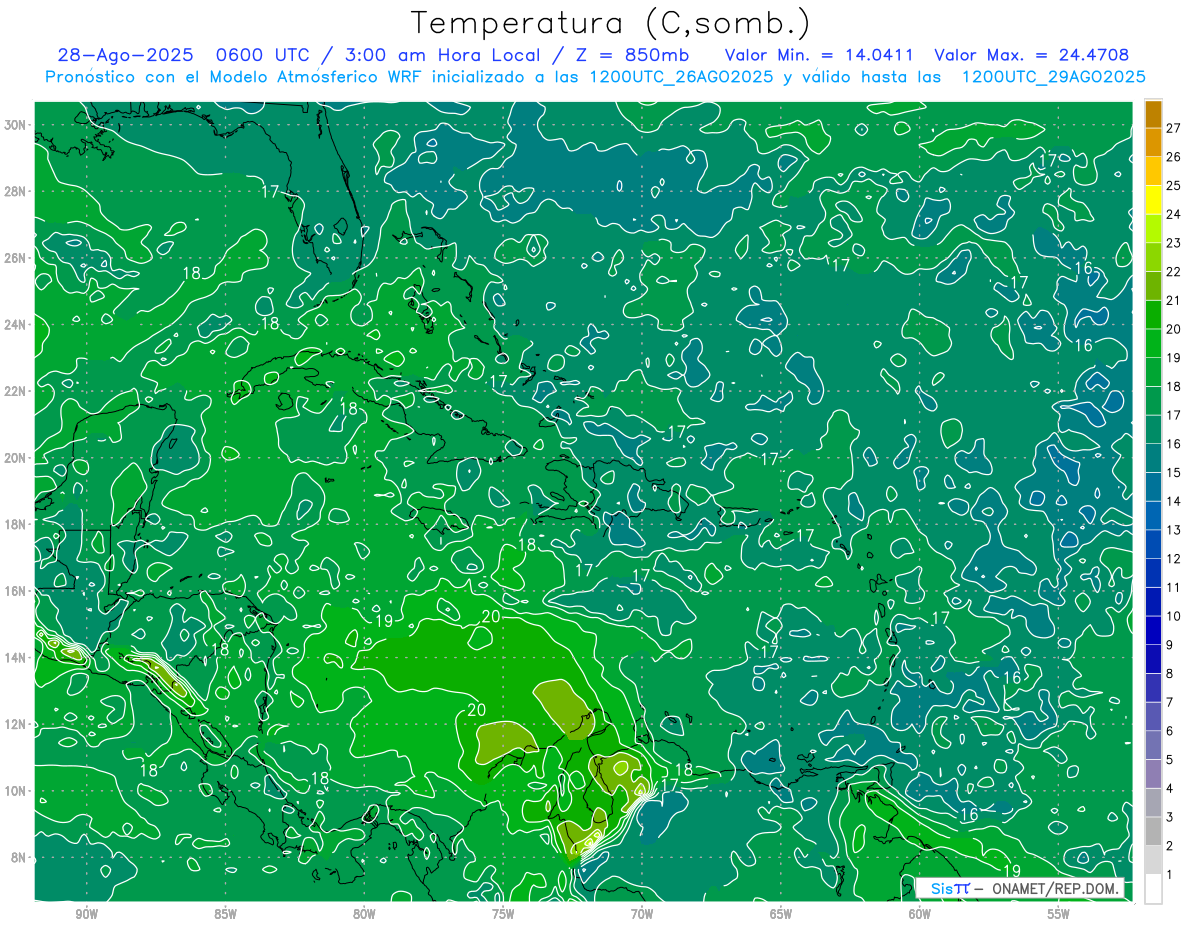Click the '70W' longitude axis label

pos(642,914)
